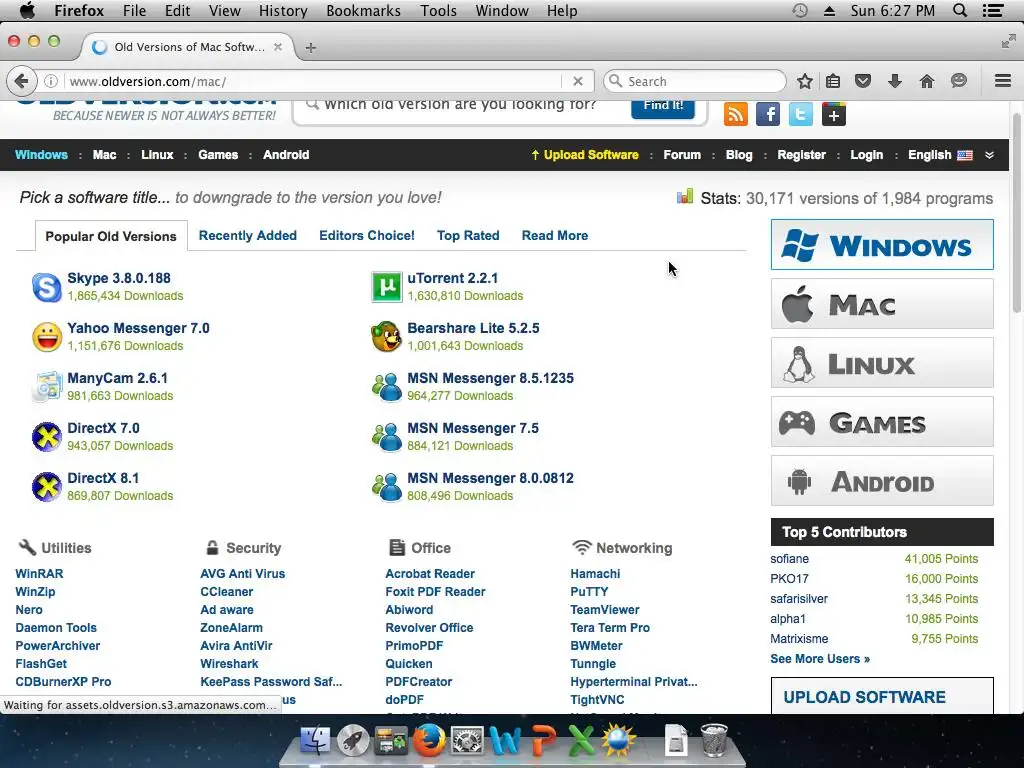
Task: Open the History menu
Action: (x=283, y=10)
